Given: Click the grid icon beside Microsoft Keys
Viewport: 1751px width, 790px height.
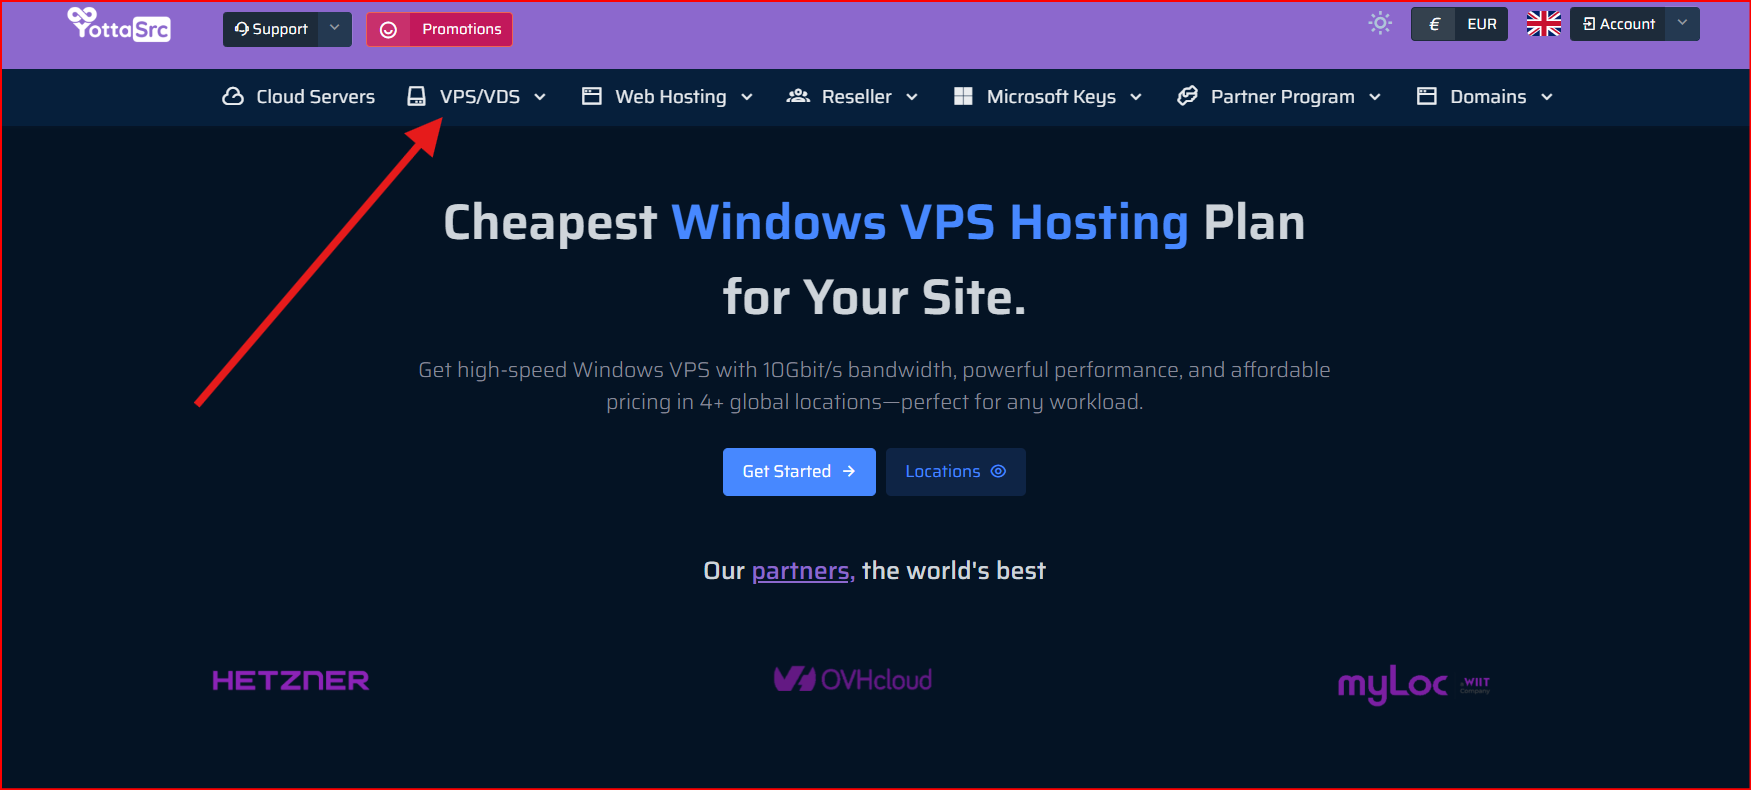Looking at the screenshot, I should pyautogui.click(x=963, y=96).
